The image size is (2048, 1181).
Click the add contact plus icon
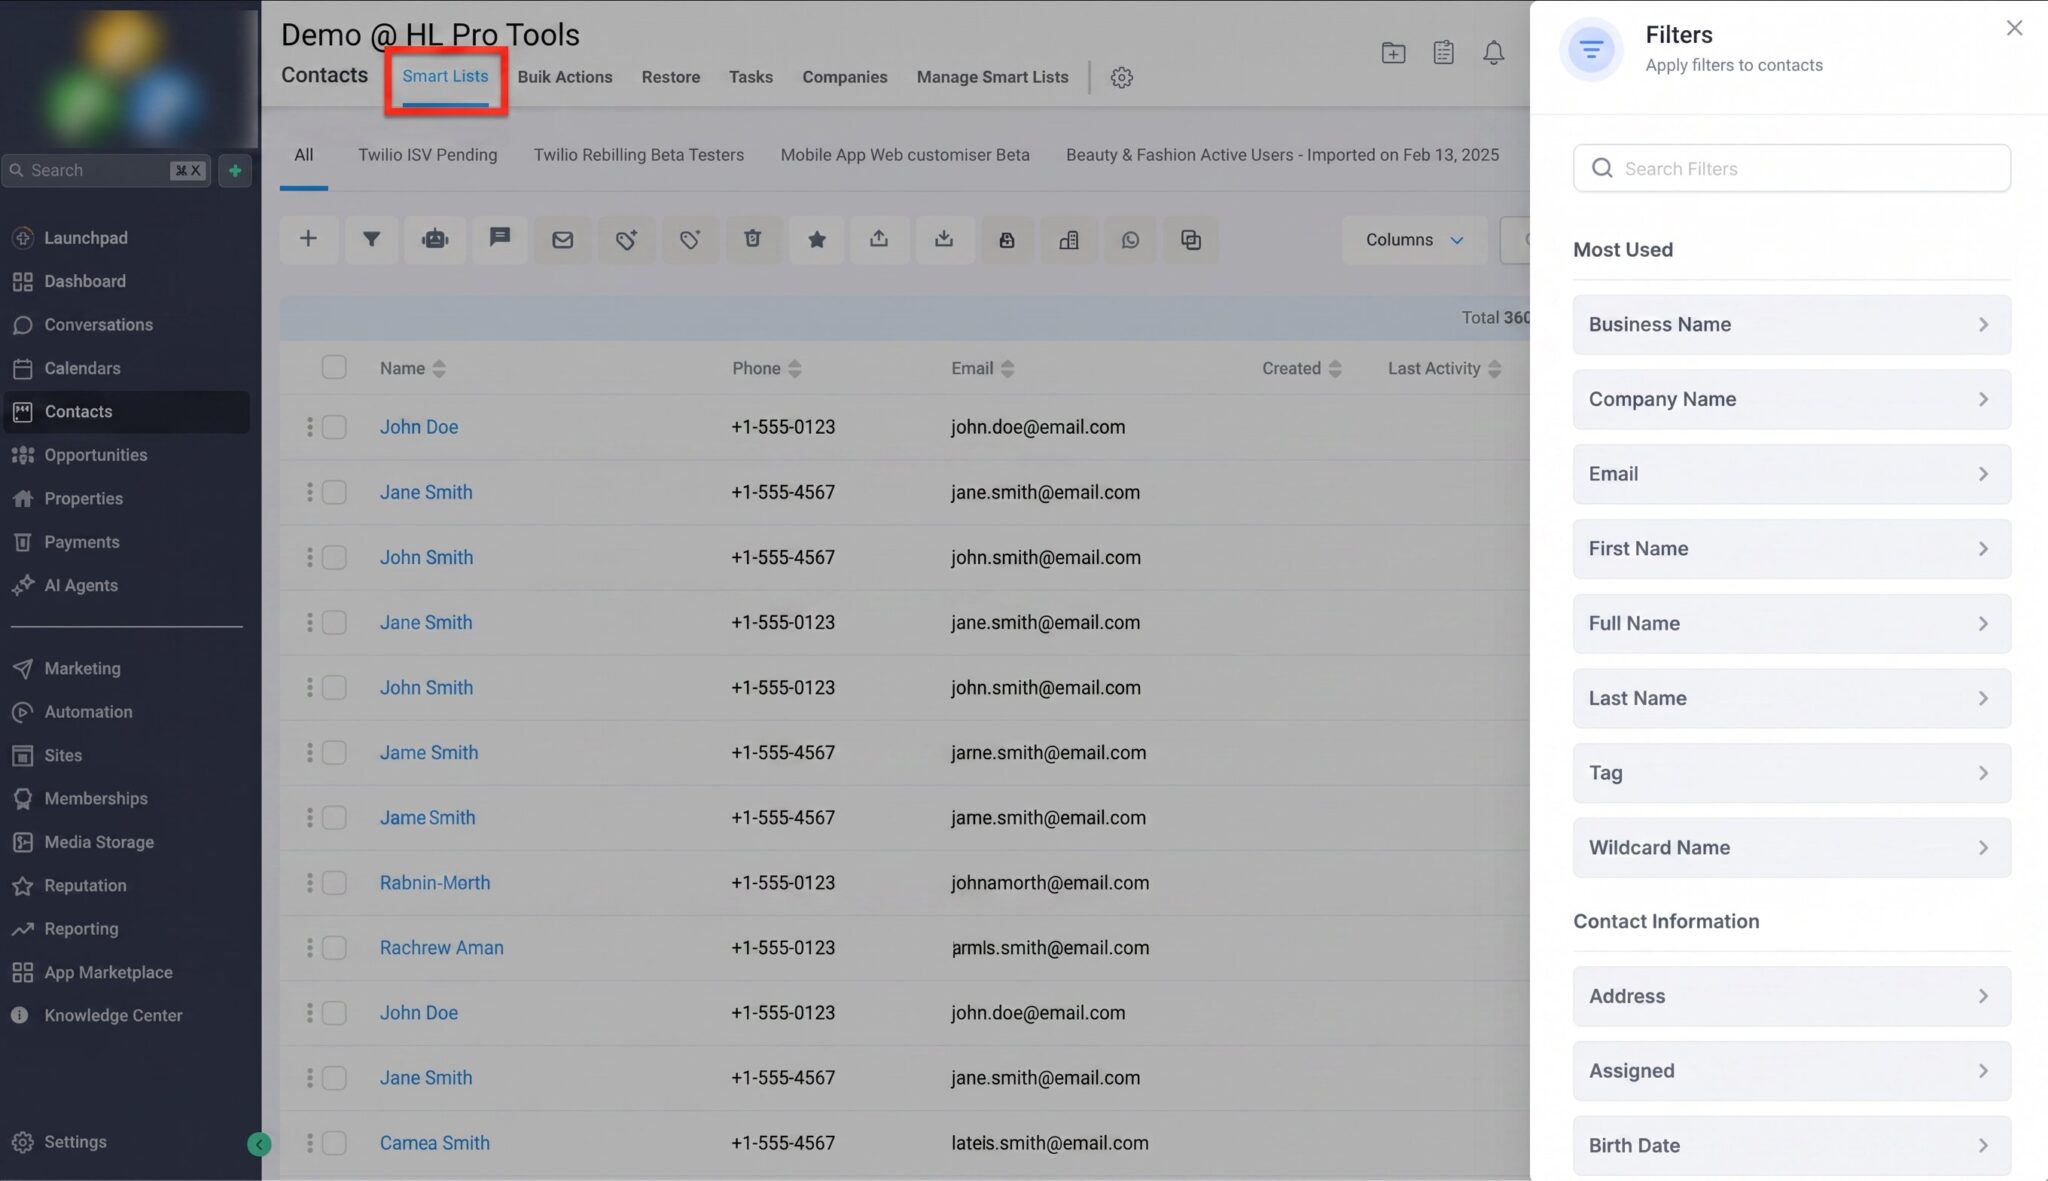pyautogui.click(x=308, y=239)
